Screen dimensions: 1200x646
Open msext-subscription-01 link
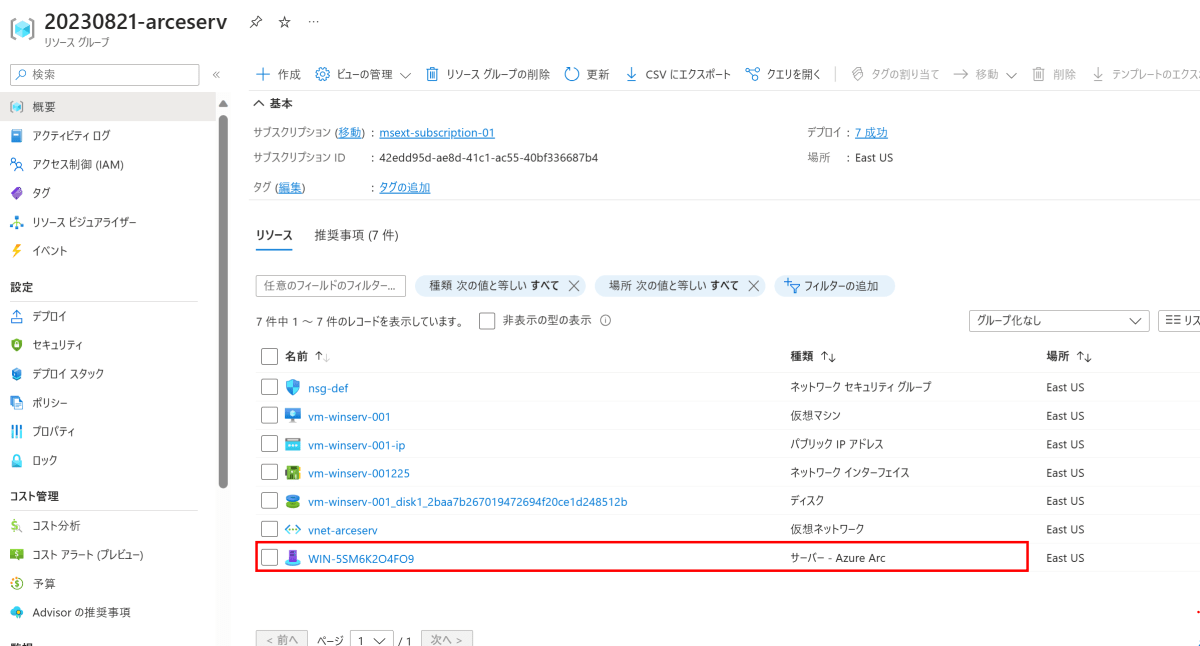437,133
